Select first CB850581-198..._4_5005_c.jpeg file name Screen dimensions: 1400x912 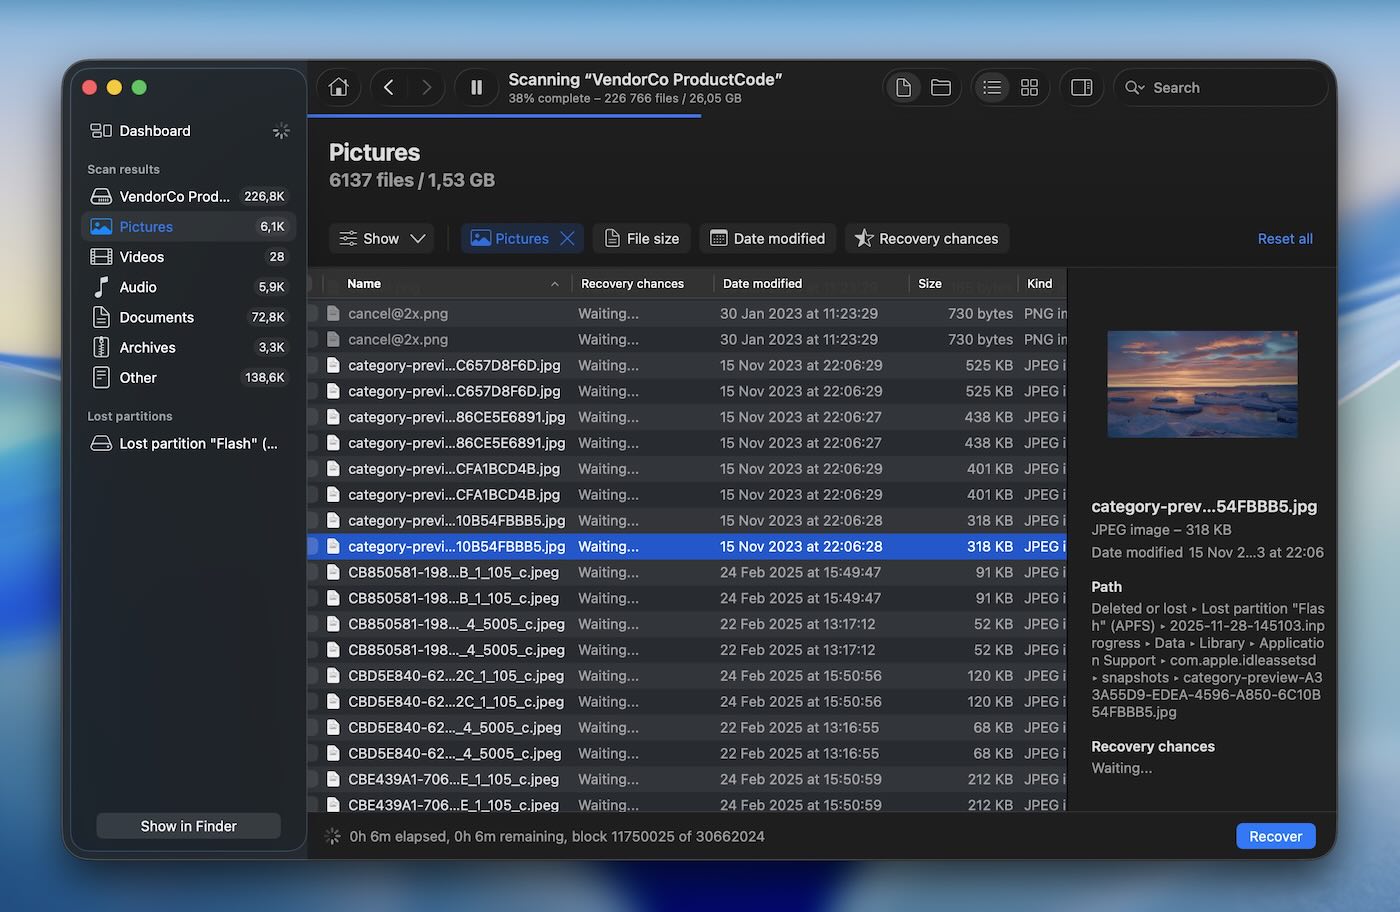[456, 624]
